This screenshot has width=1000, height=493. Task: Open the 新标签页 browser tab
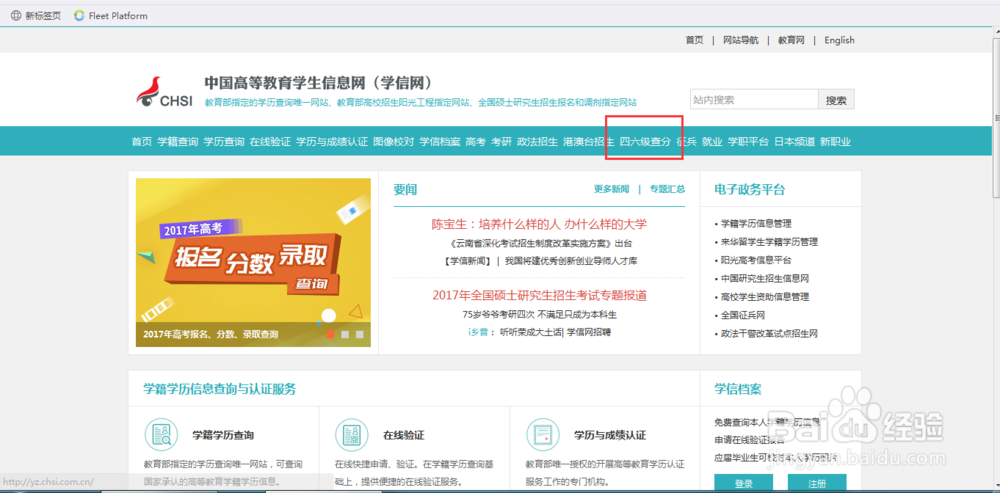pos(36,16)
